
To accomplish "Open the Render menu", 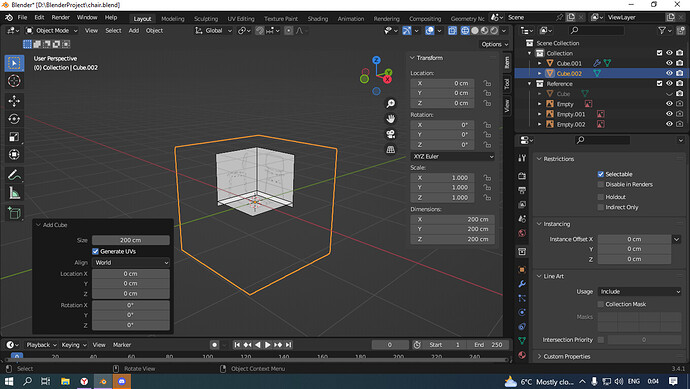I will point(61,17).
